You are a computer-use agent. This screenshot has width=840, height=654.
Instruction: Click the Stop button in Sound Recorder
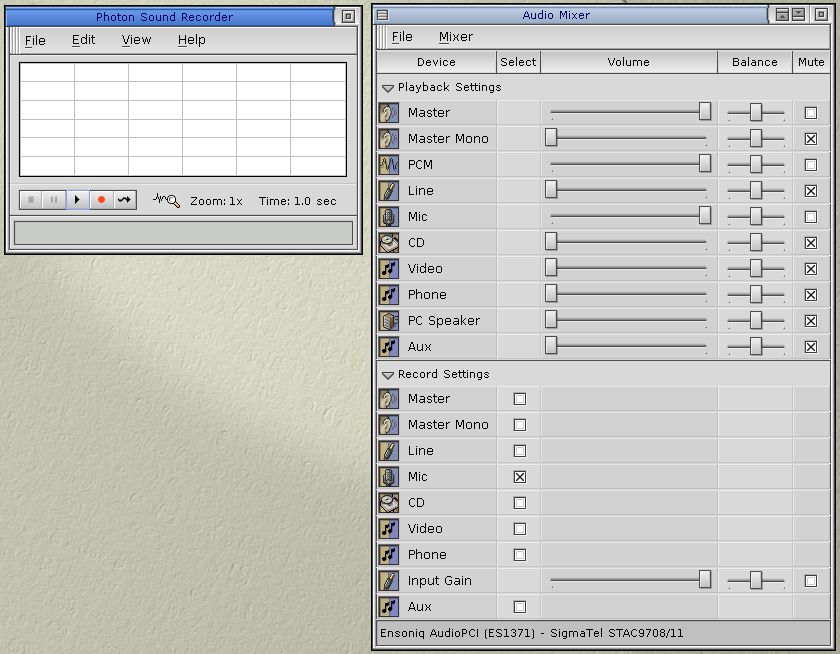click(x=31, y=200)
